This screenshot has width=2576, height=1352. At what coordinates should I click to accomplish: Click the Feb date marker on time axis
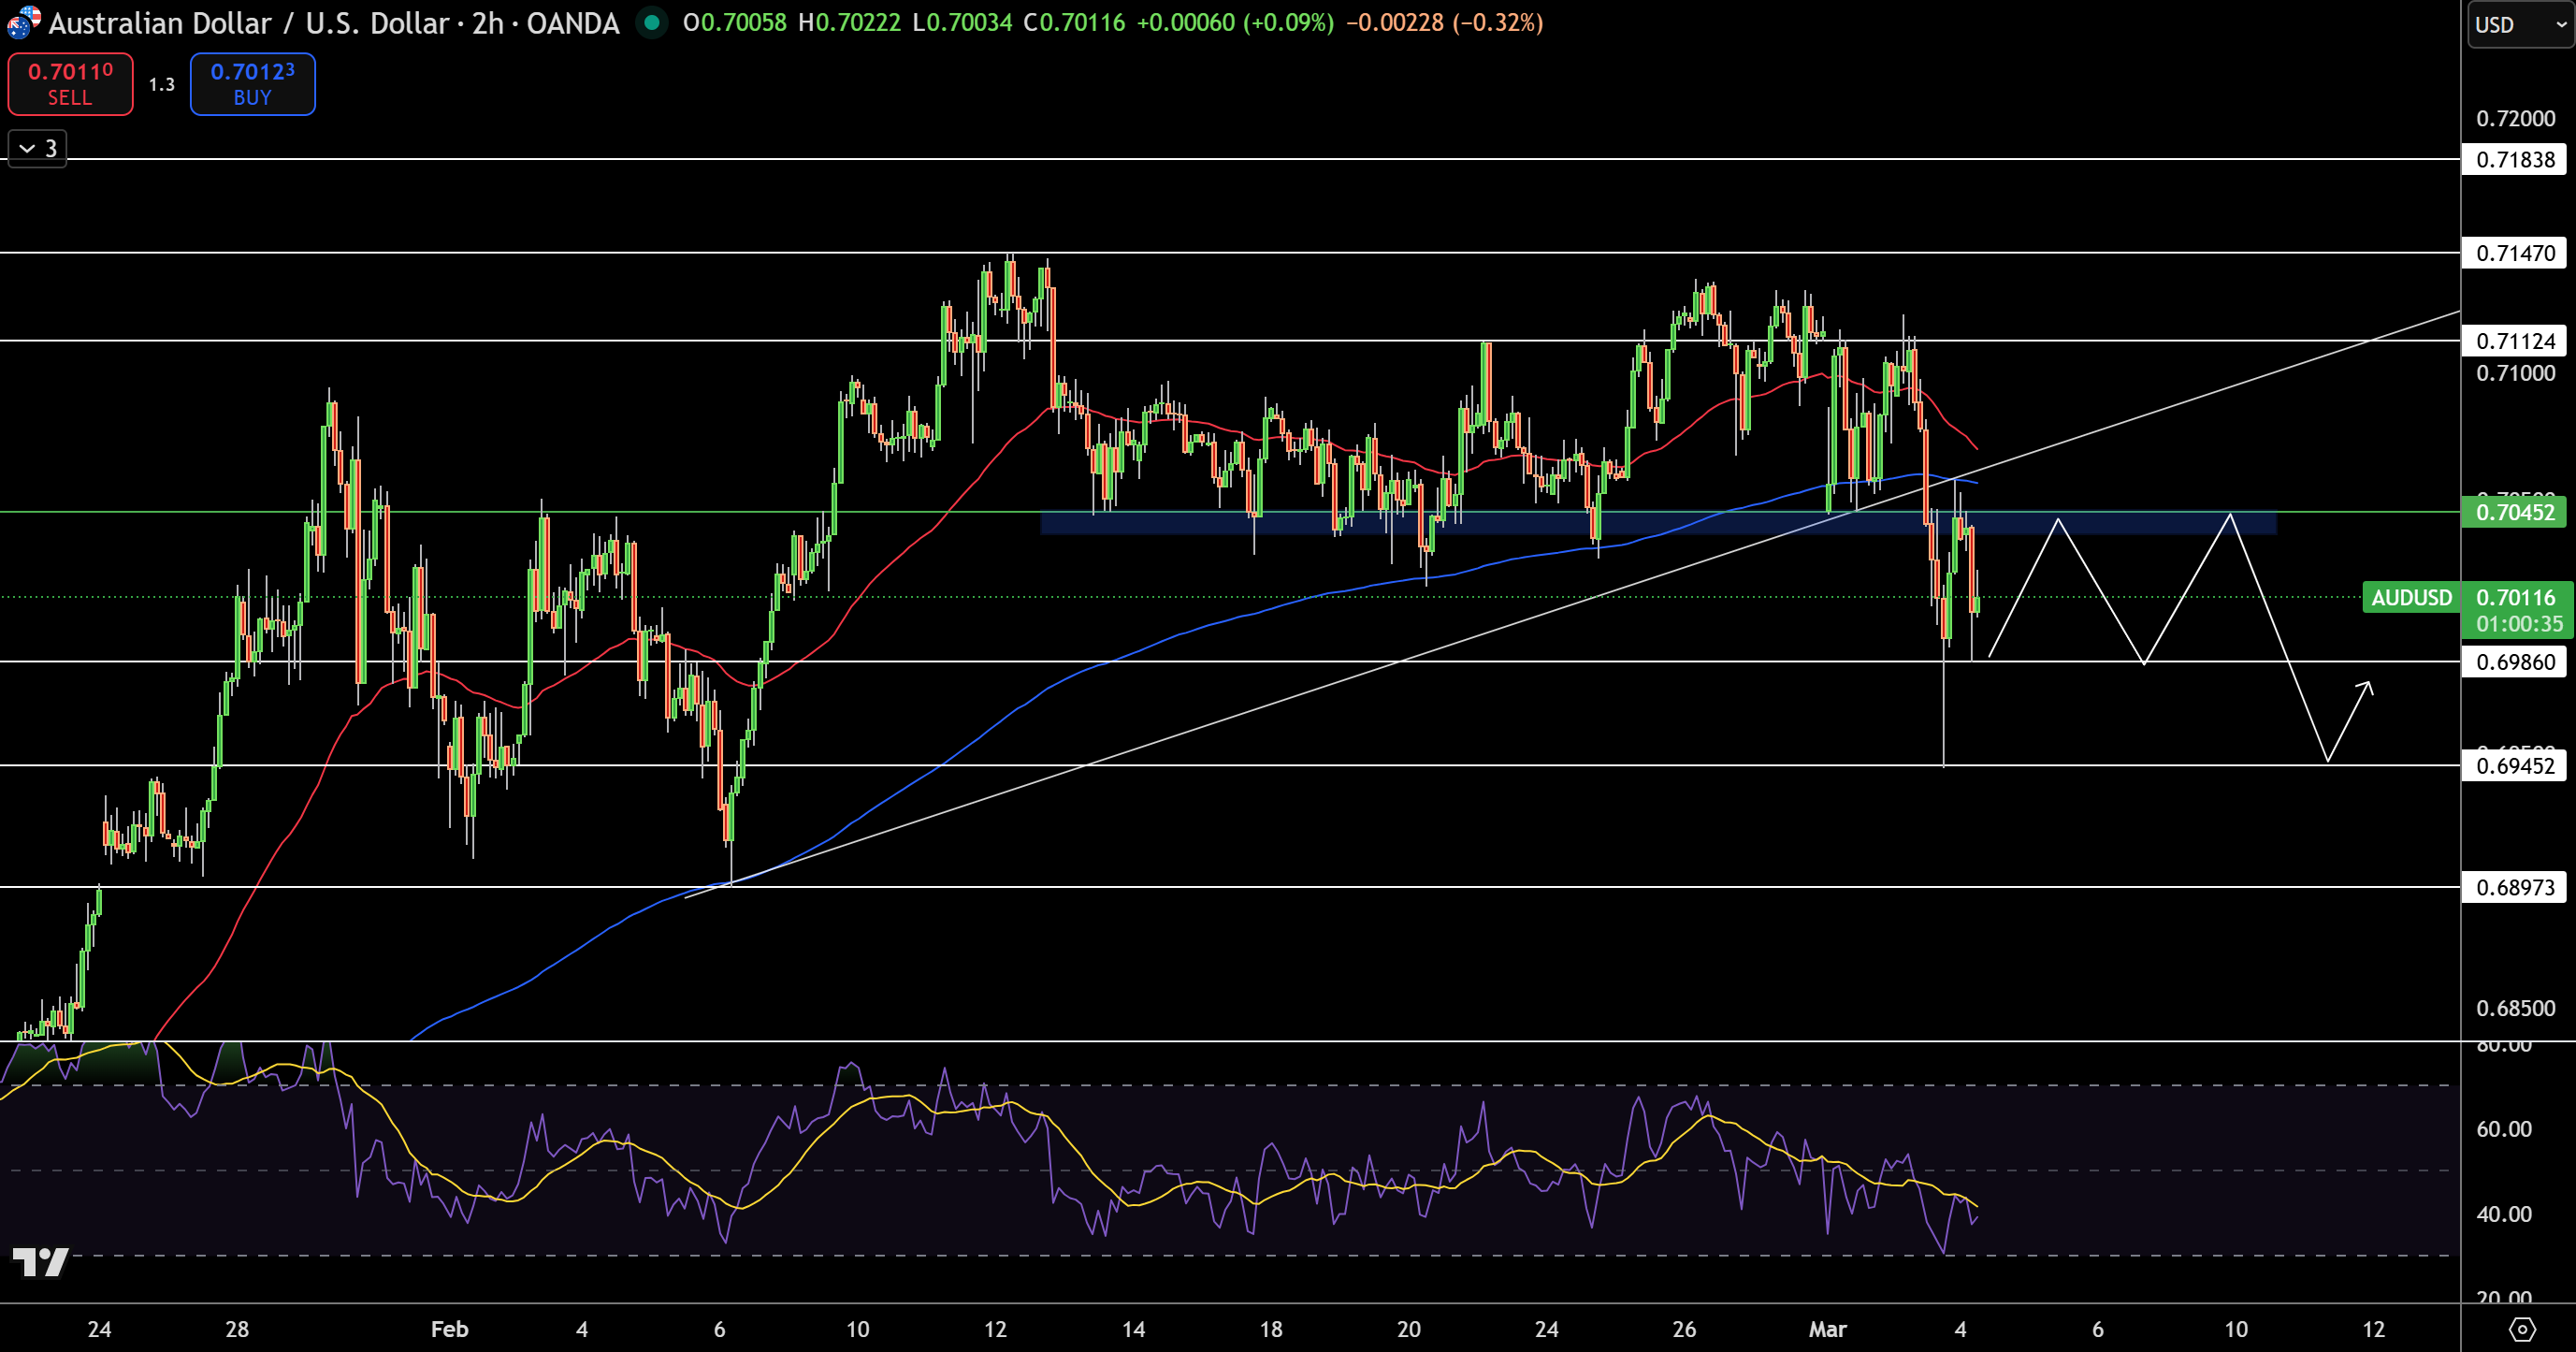[x=449, y=1329]
